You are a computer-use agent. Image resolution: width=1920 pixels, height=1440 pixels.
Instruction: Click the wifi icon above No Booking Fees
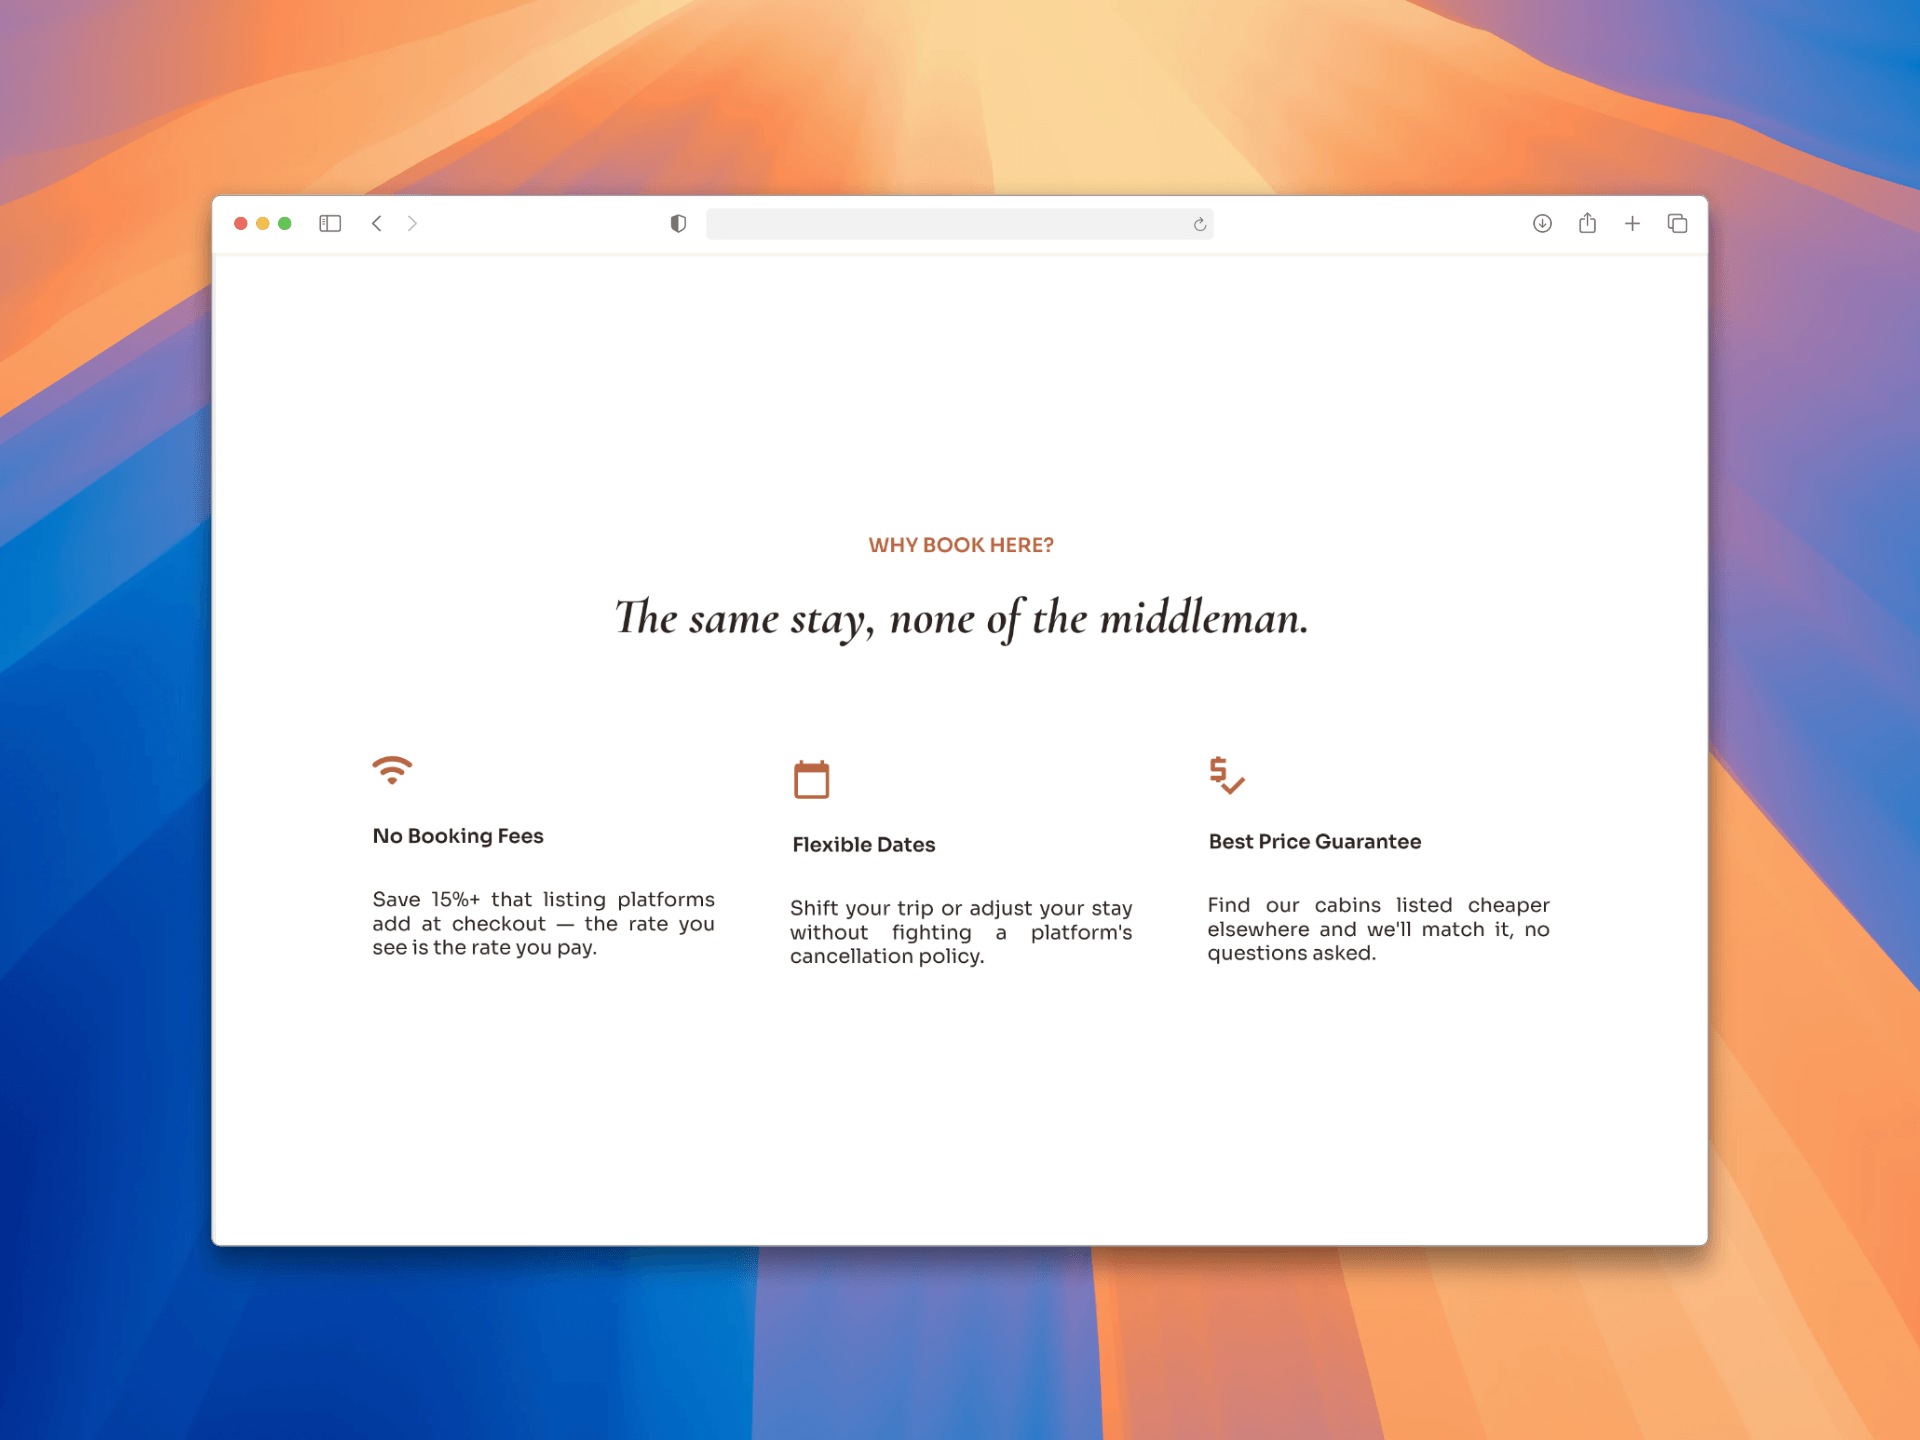tap(392, 770)
